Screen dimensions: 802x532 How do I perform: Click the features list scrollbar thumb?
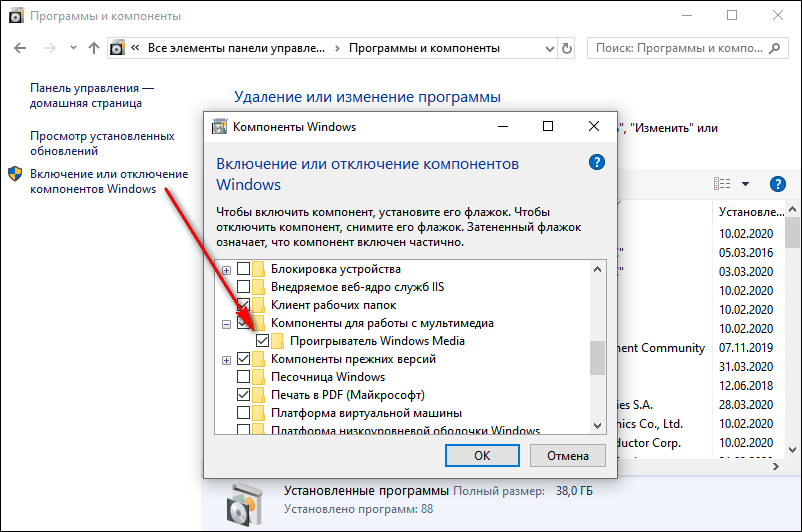(x=597, y=358)
